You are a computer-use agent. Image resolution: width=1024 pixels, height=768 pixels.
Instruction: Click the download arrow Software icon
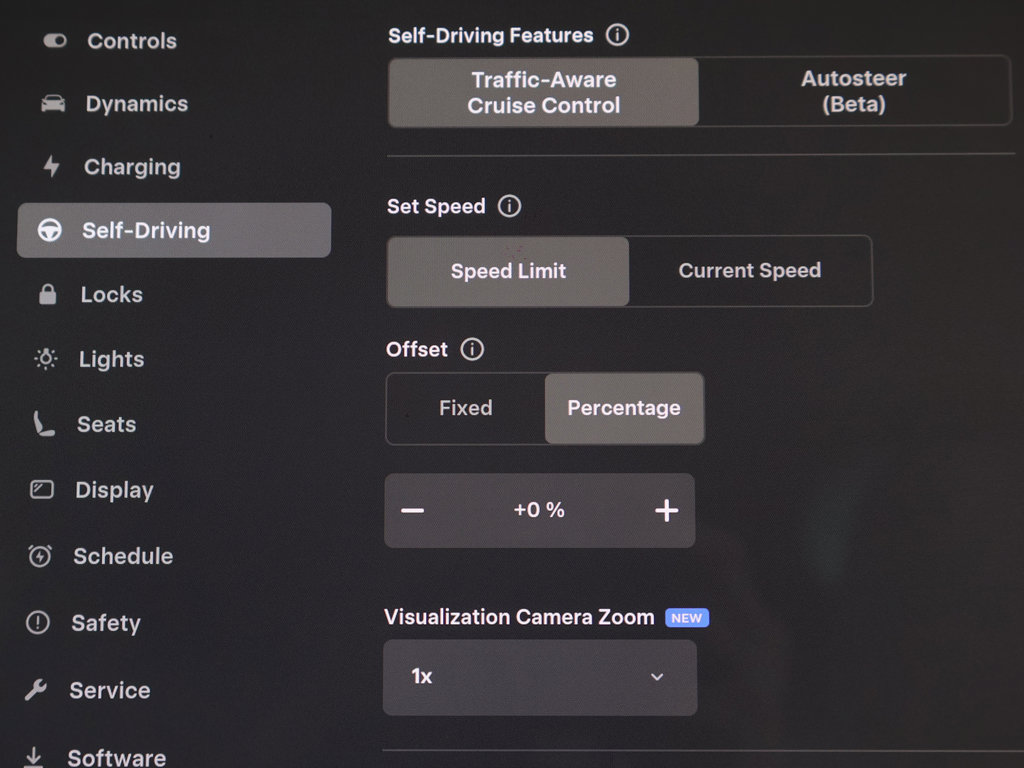click(33, 757)
